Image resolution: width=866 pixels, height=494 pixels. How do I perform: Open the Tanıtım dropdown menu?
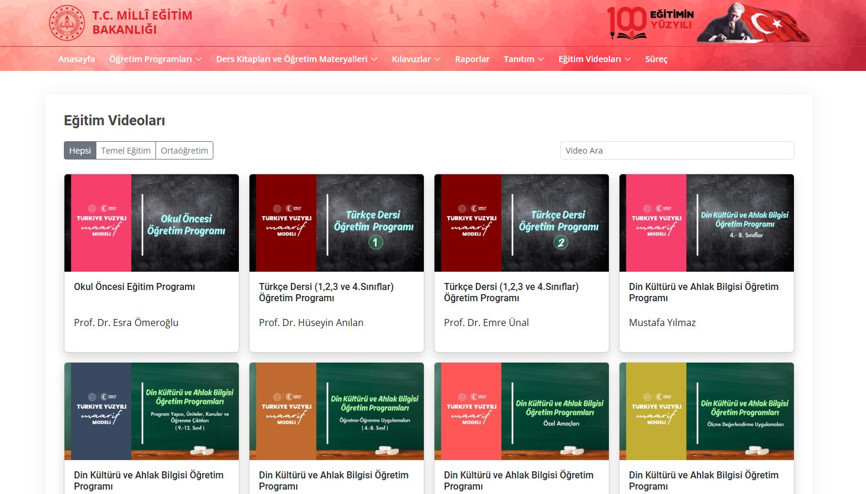click(523, 59)
